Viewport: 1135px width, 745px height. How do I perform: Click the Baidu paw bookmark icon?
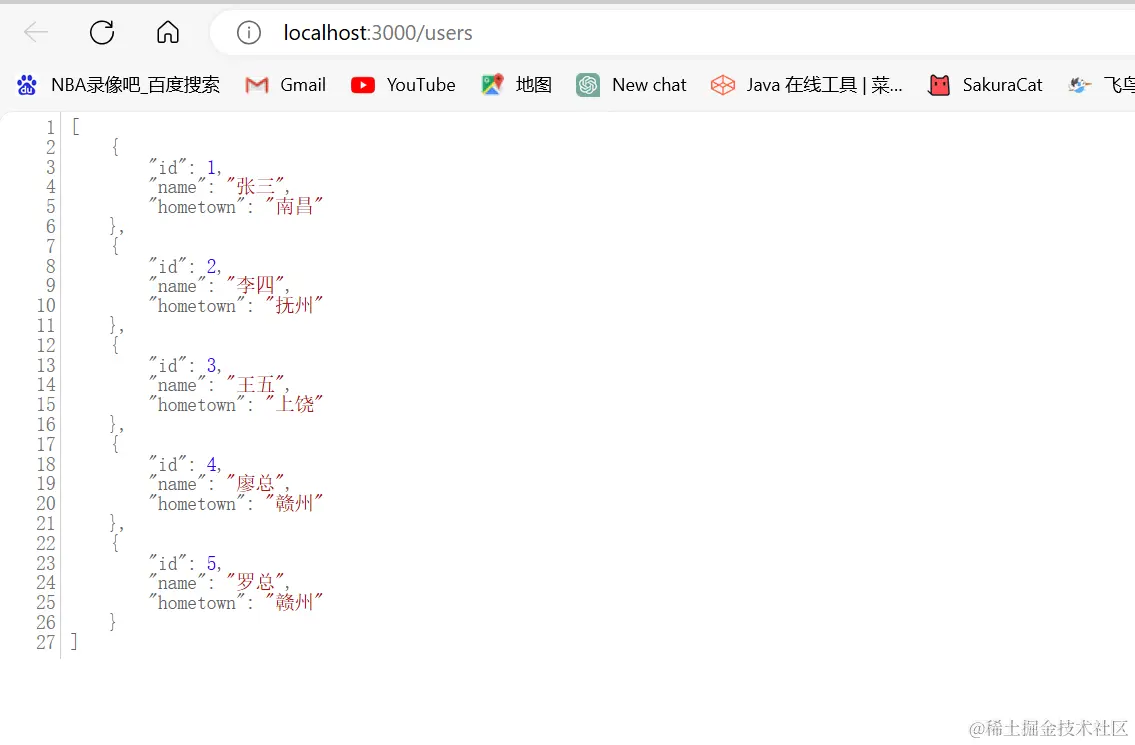[x=27, y=85]
